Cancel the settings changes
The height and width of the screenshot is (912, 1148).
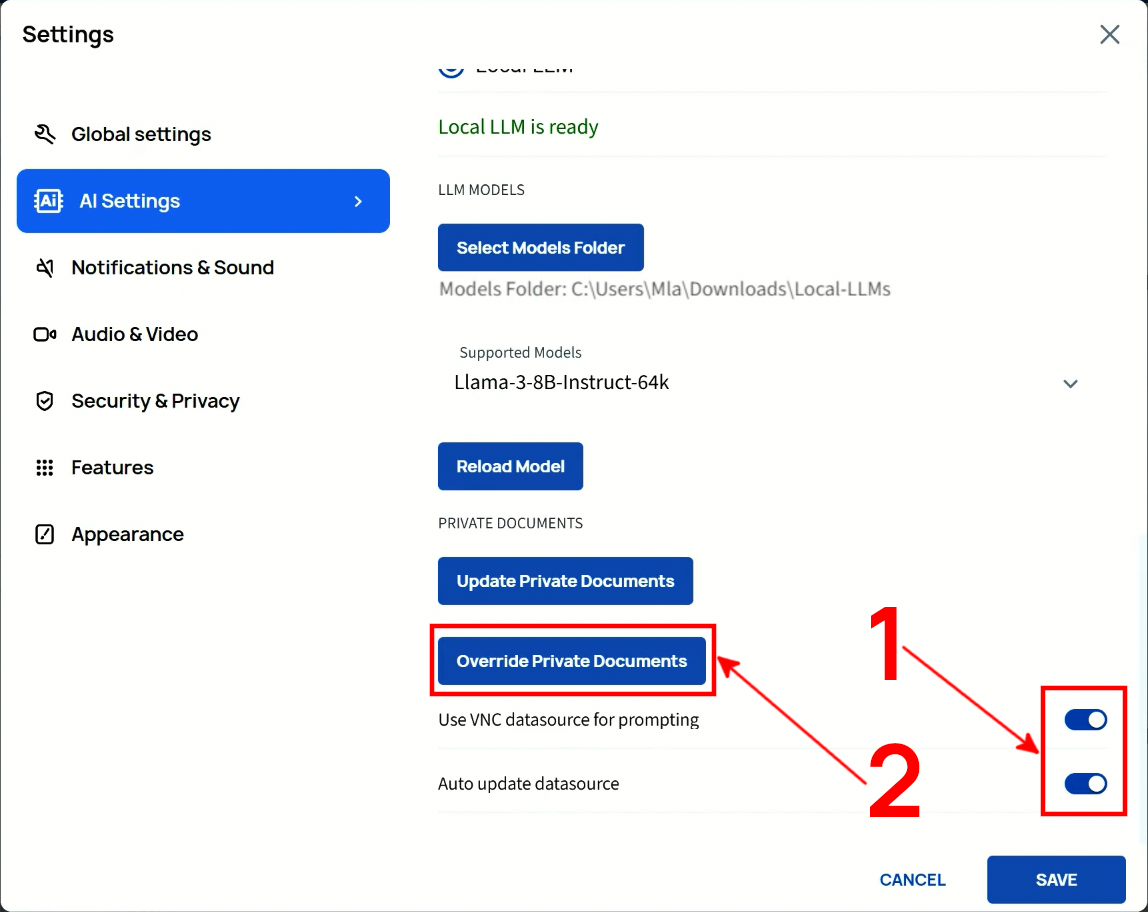pyautogui.click(x=912, y=880)
